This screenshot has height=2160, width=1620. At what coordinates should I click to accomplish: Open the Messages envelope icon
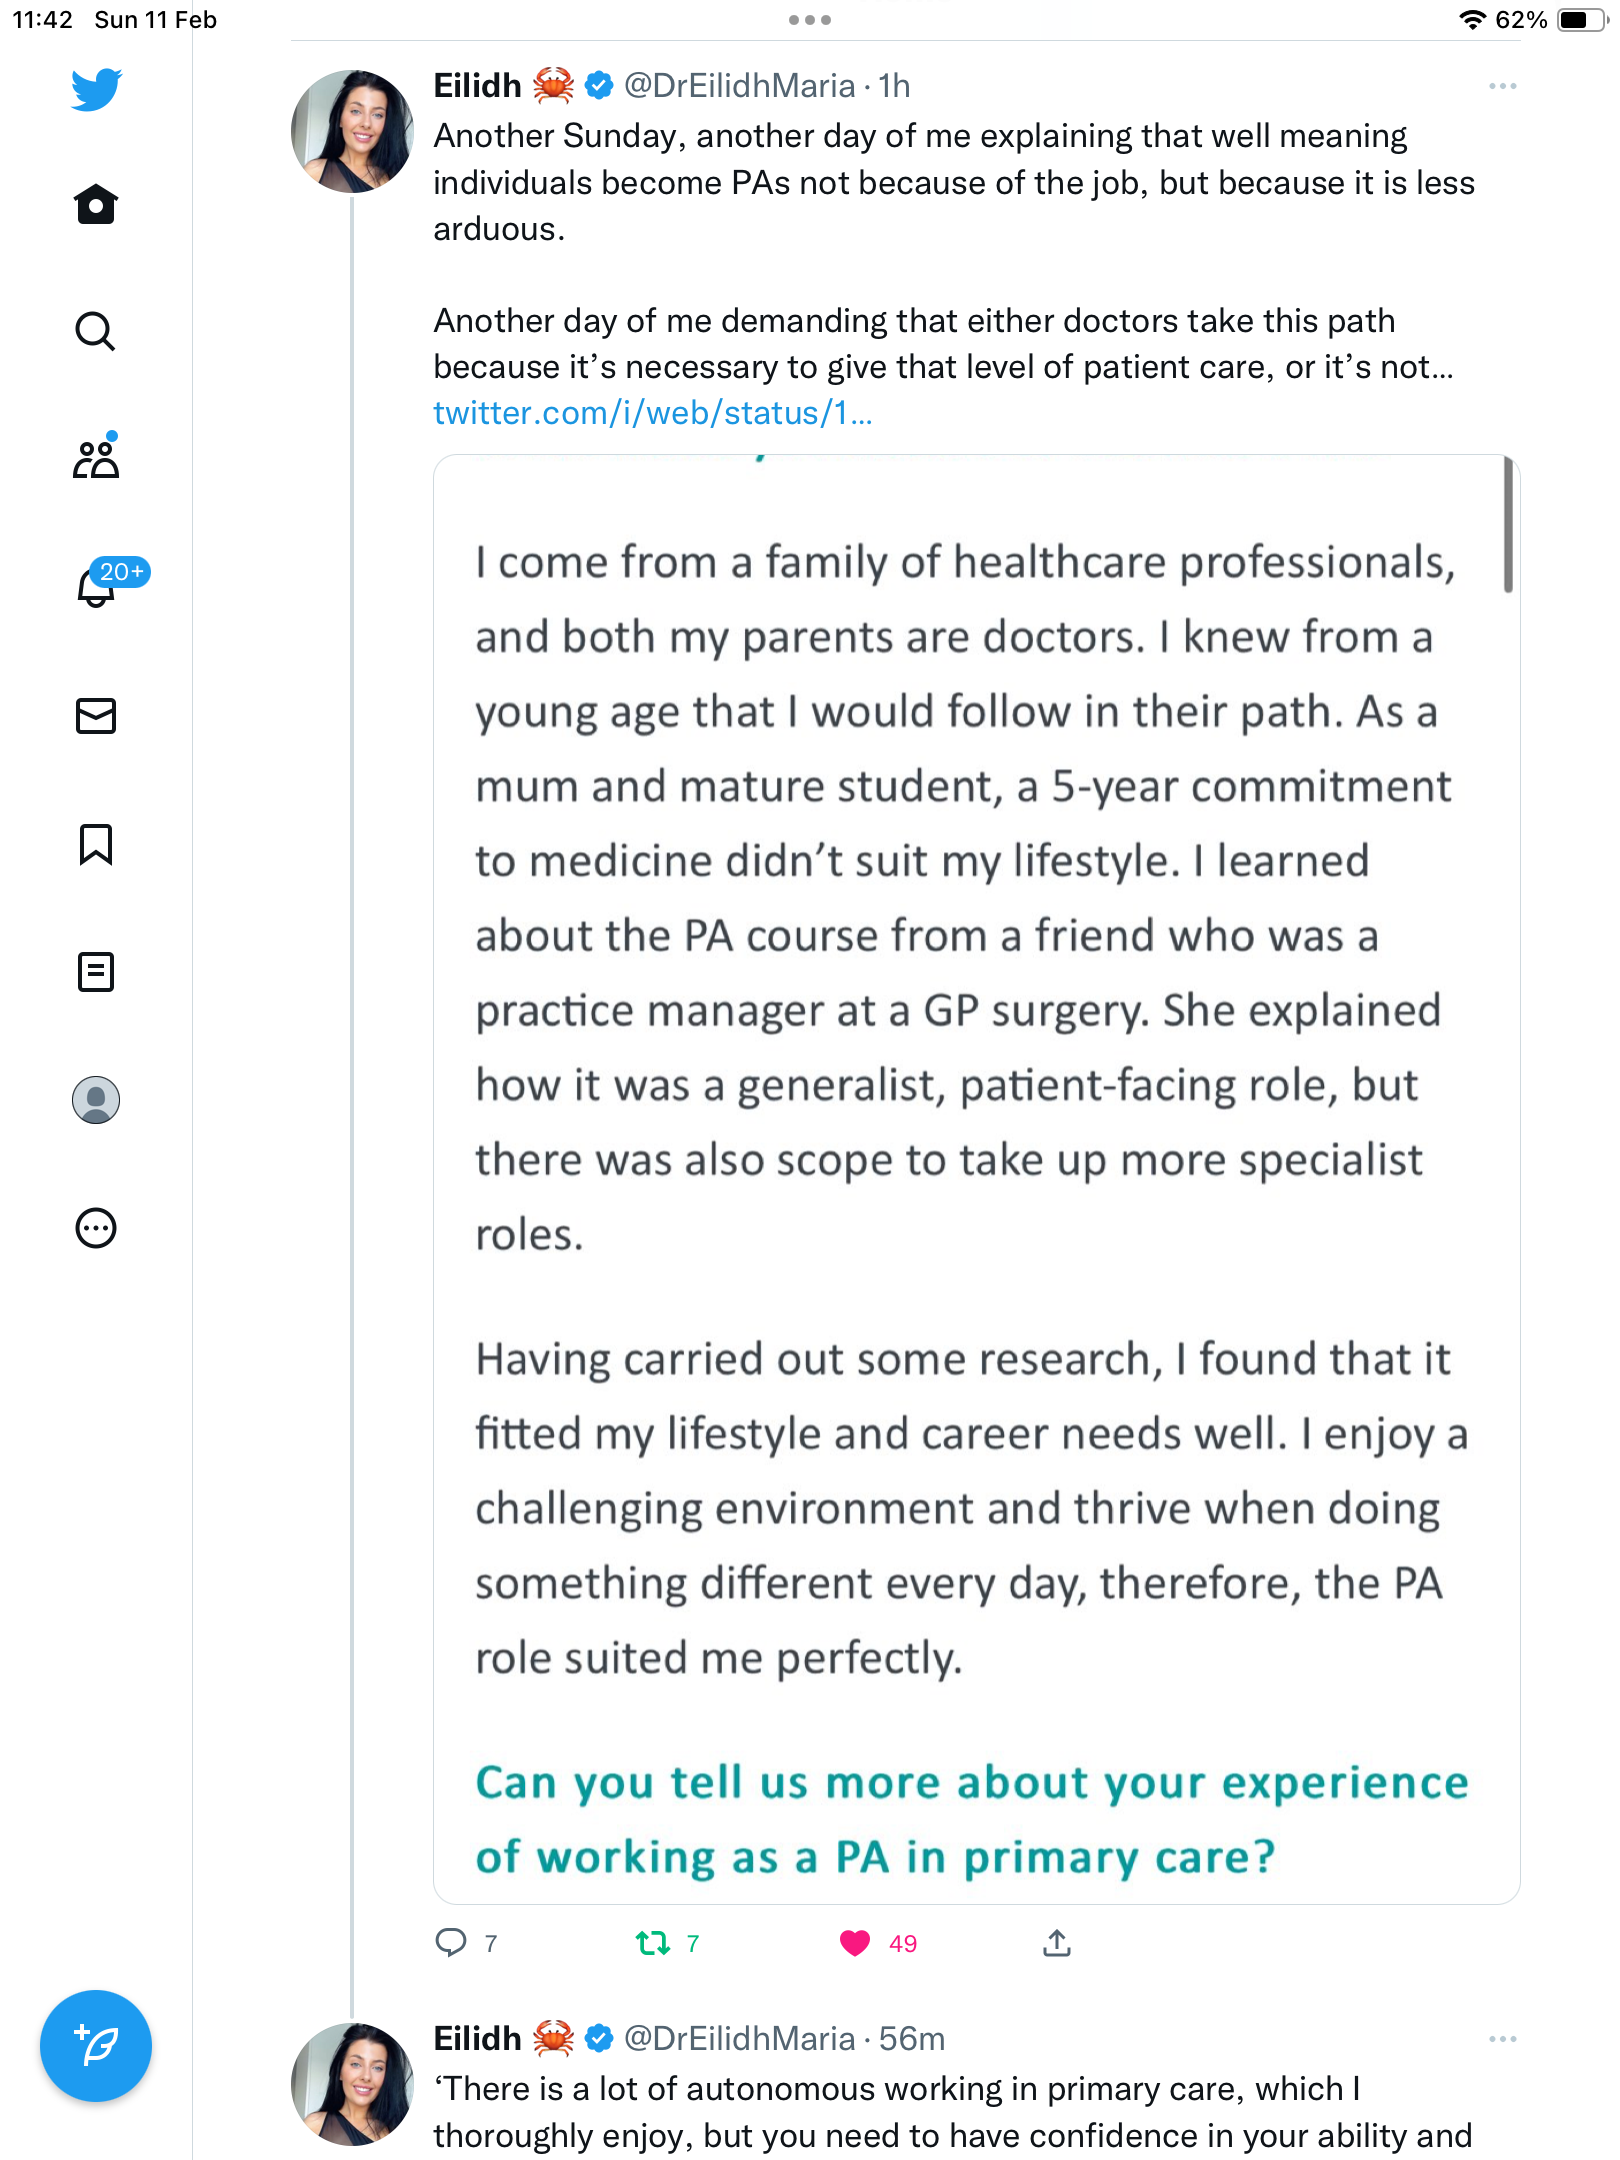tap(96, 716)
